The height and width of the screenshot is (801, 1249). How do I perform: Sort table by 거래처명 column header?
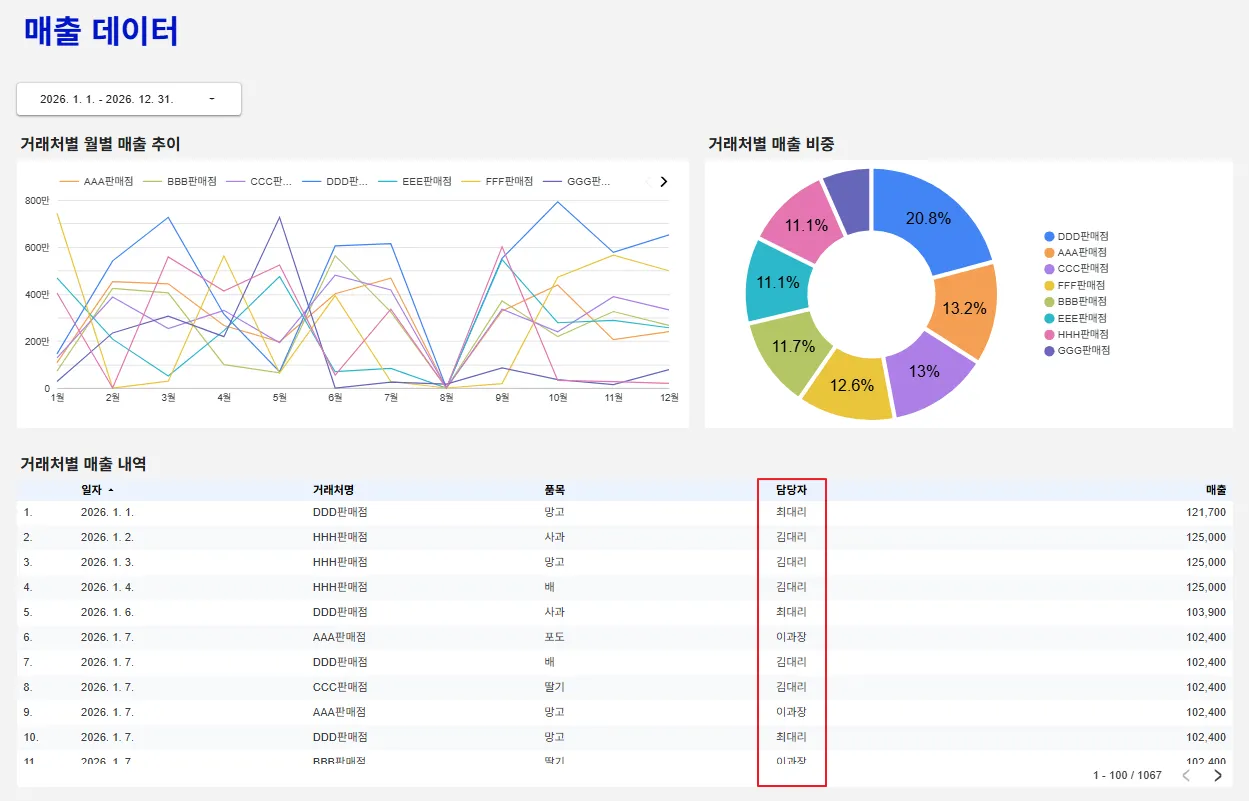click(333, 490)
